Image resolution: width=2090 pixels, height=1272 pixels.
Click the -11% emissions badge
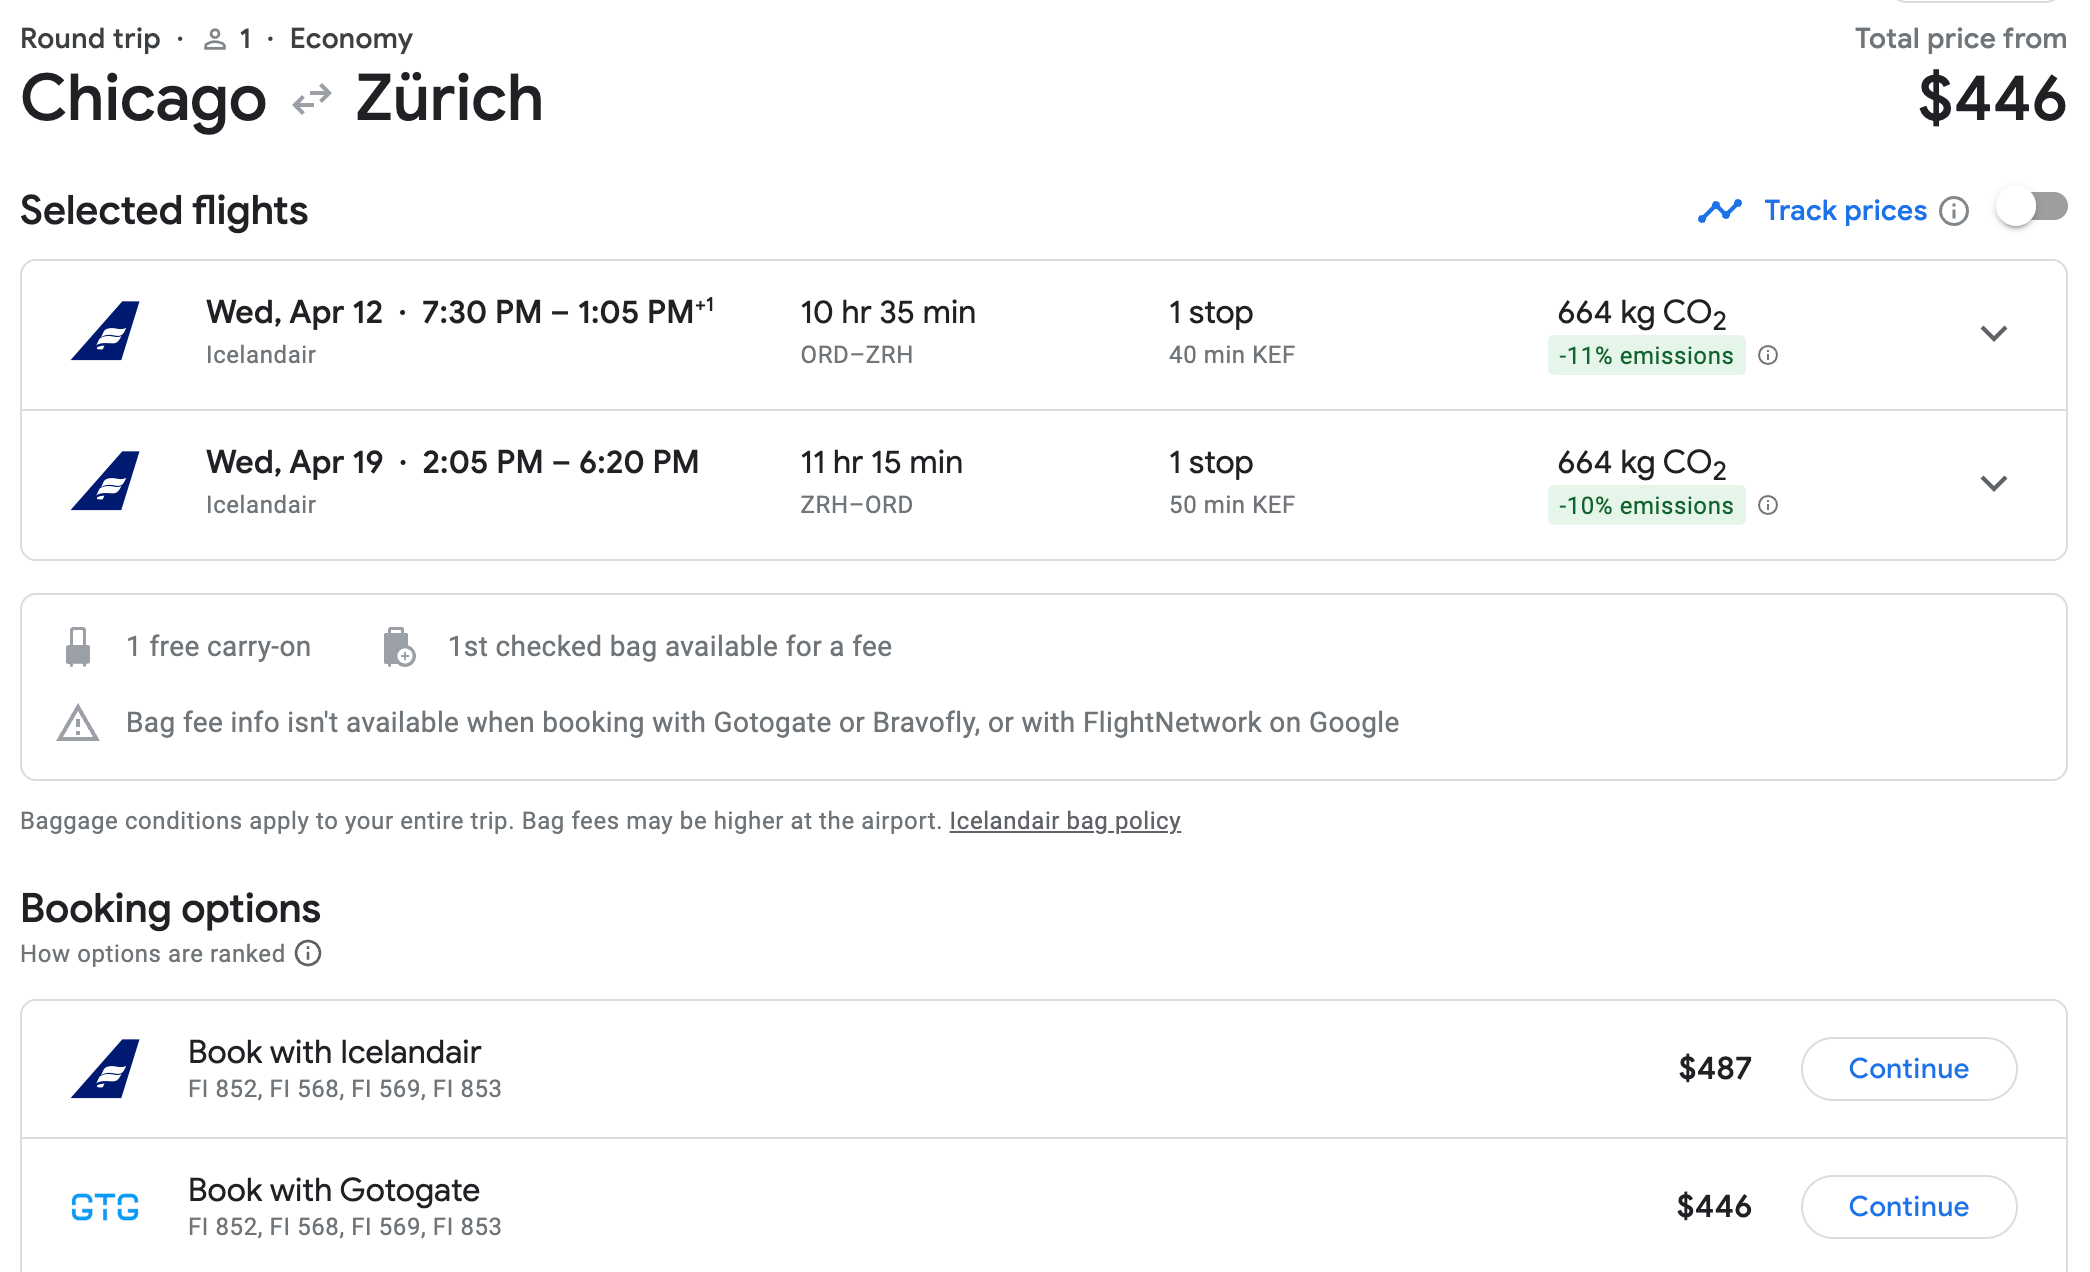point(1645,356)
